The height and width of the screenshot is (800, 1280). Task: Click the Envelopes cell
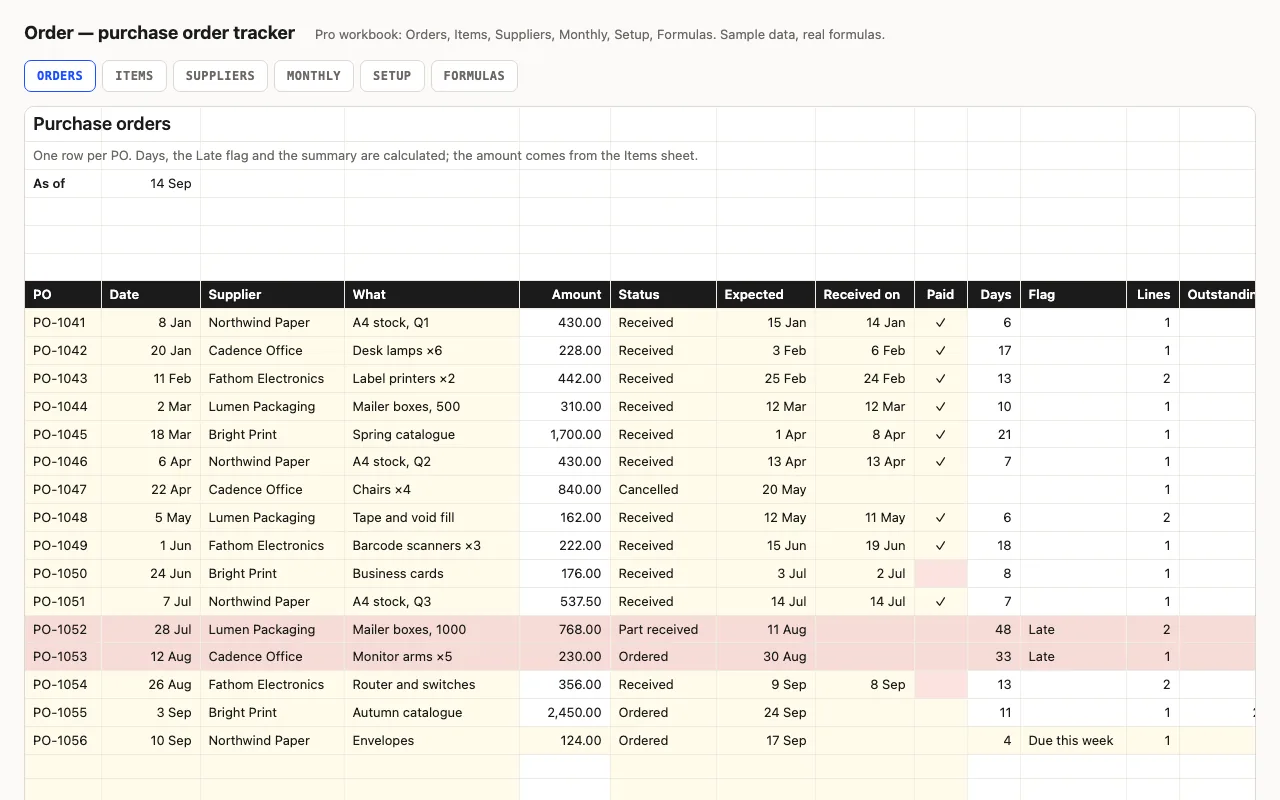(x=432, y=741)
